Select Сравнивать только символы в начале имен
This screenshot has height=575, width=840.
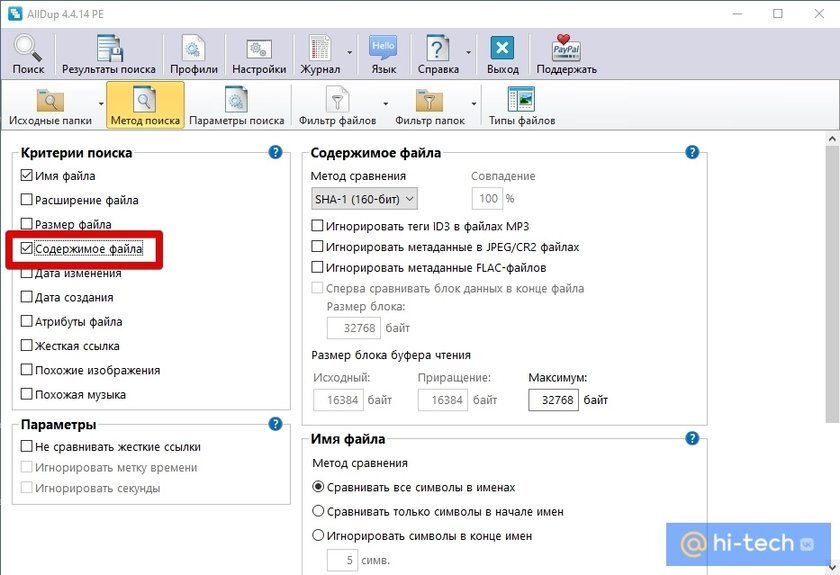click(x=318, y=511)
